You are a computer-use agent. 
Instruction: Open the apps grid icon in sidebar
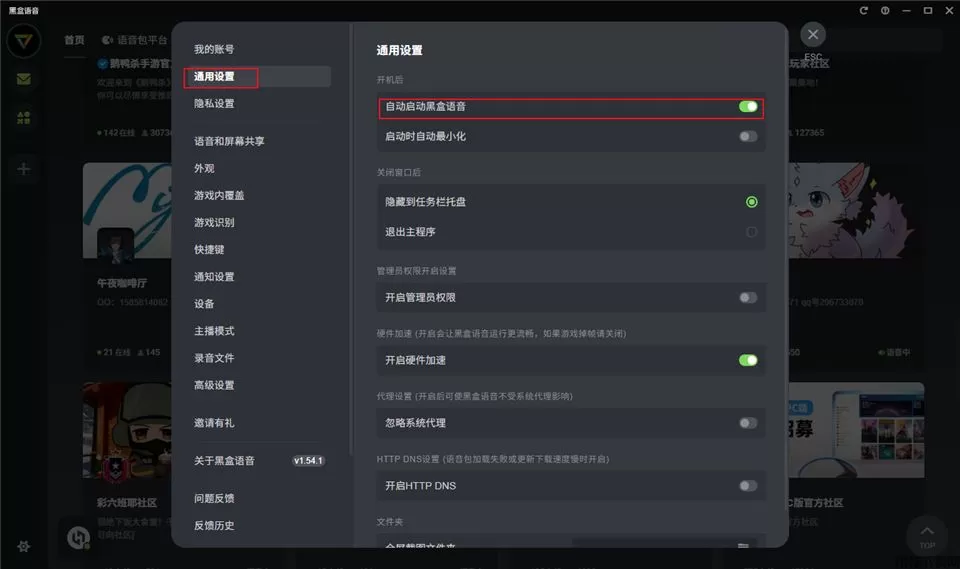pyautogui.click(x=24, y=118)
